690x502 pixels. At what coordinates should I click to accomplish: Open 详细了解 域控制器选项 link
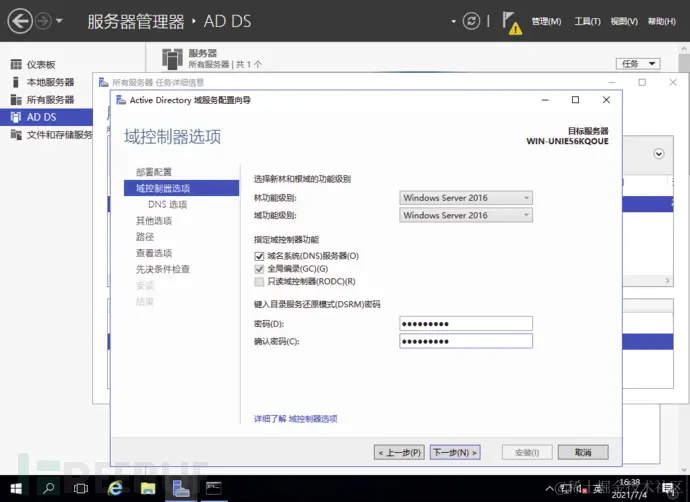(x=295, y=419)
